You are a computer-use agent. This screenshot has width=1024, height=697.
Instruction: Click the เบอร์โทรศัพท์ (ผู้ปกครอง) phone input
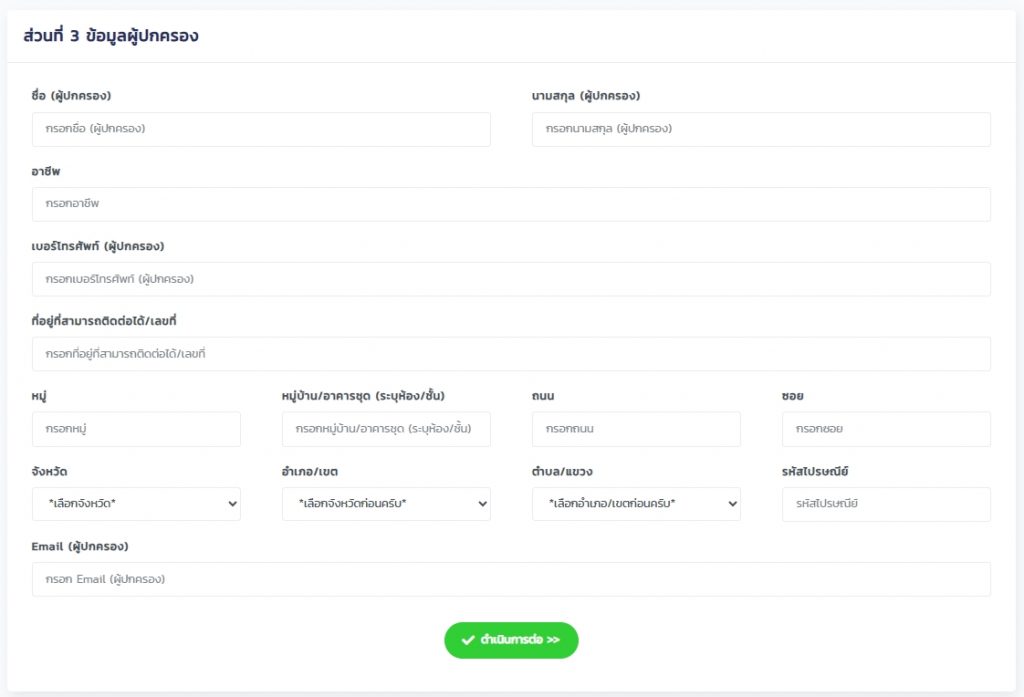[511, 279]
